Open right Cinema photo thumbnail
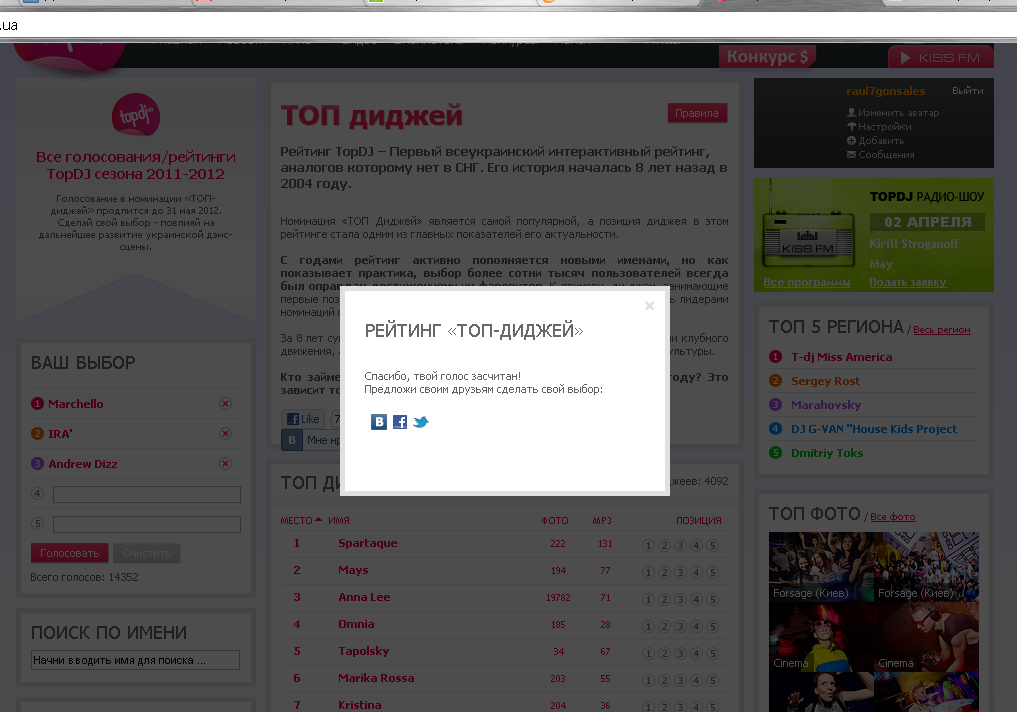This screenshot has width=1017, height=712. pos(926,637)
